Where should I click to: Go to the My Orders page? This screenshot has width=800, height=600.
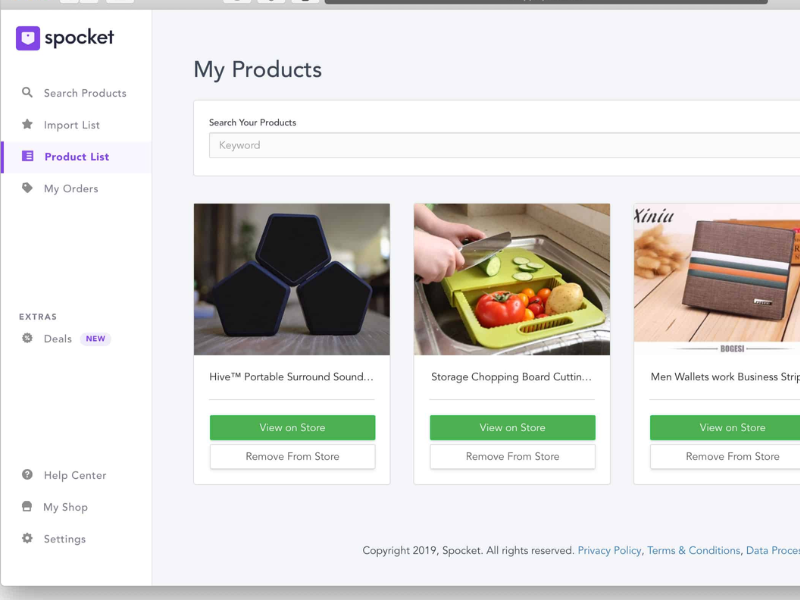[x=71, y=189]
